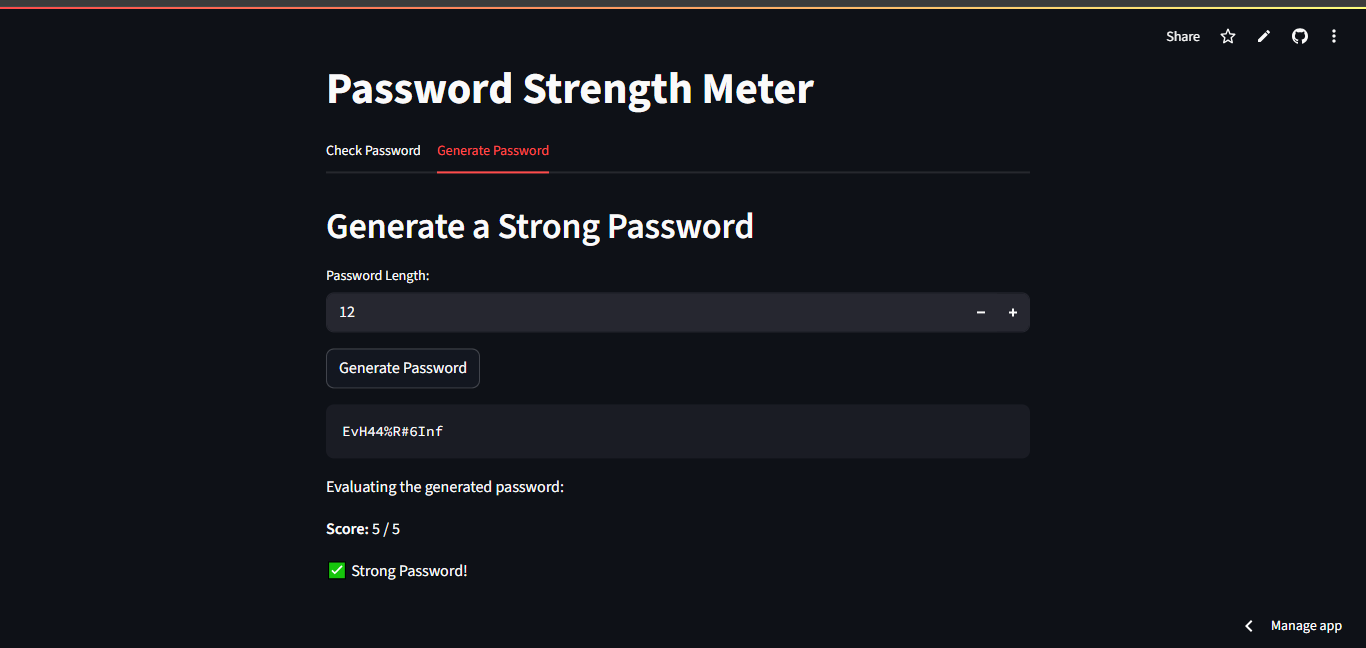Click the Evaluating the generated password text

pos(445,488)
